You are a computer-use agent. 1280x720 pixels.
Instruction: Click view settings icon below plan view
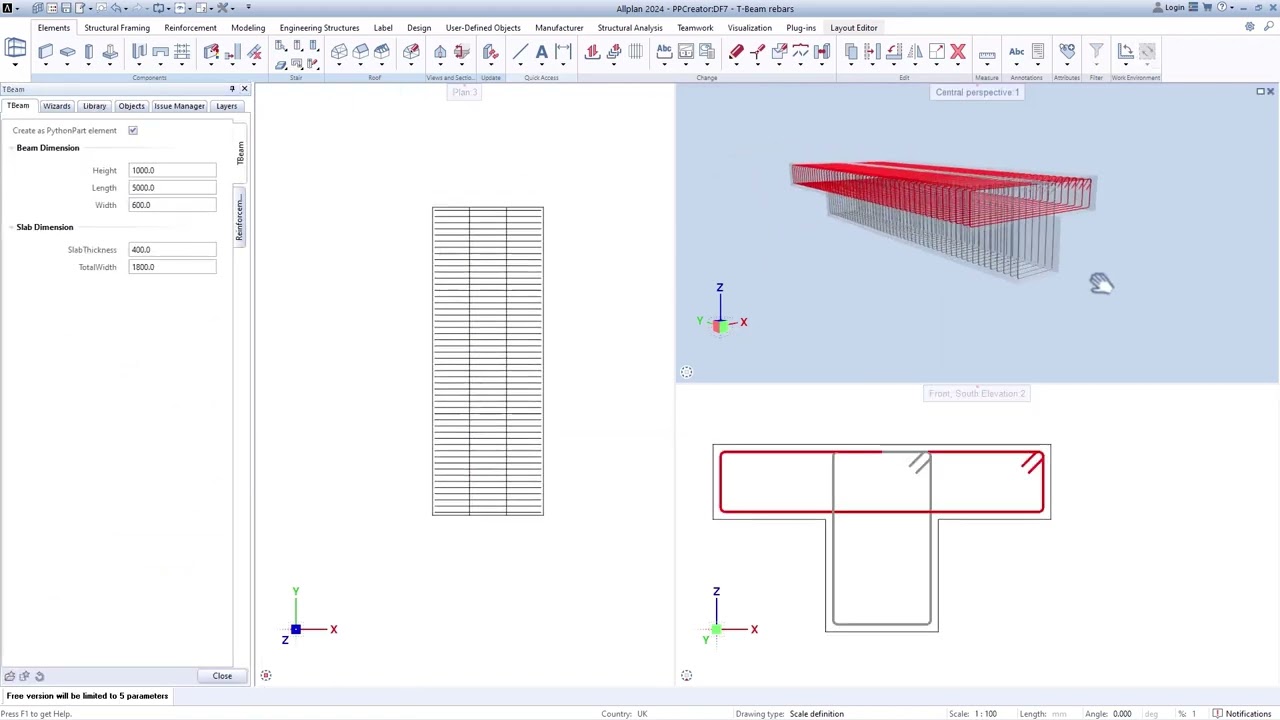pos(266,676)
